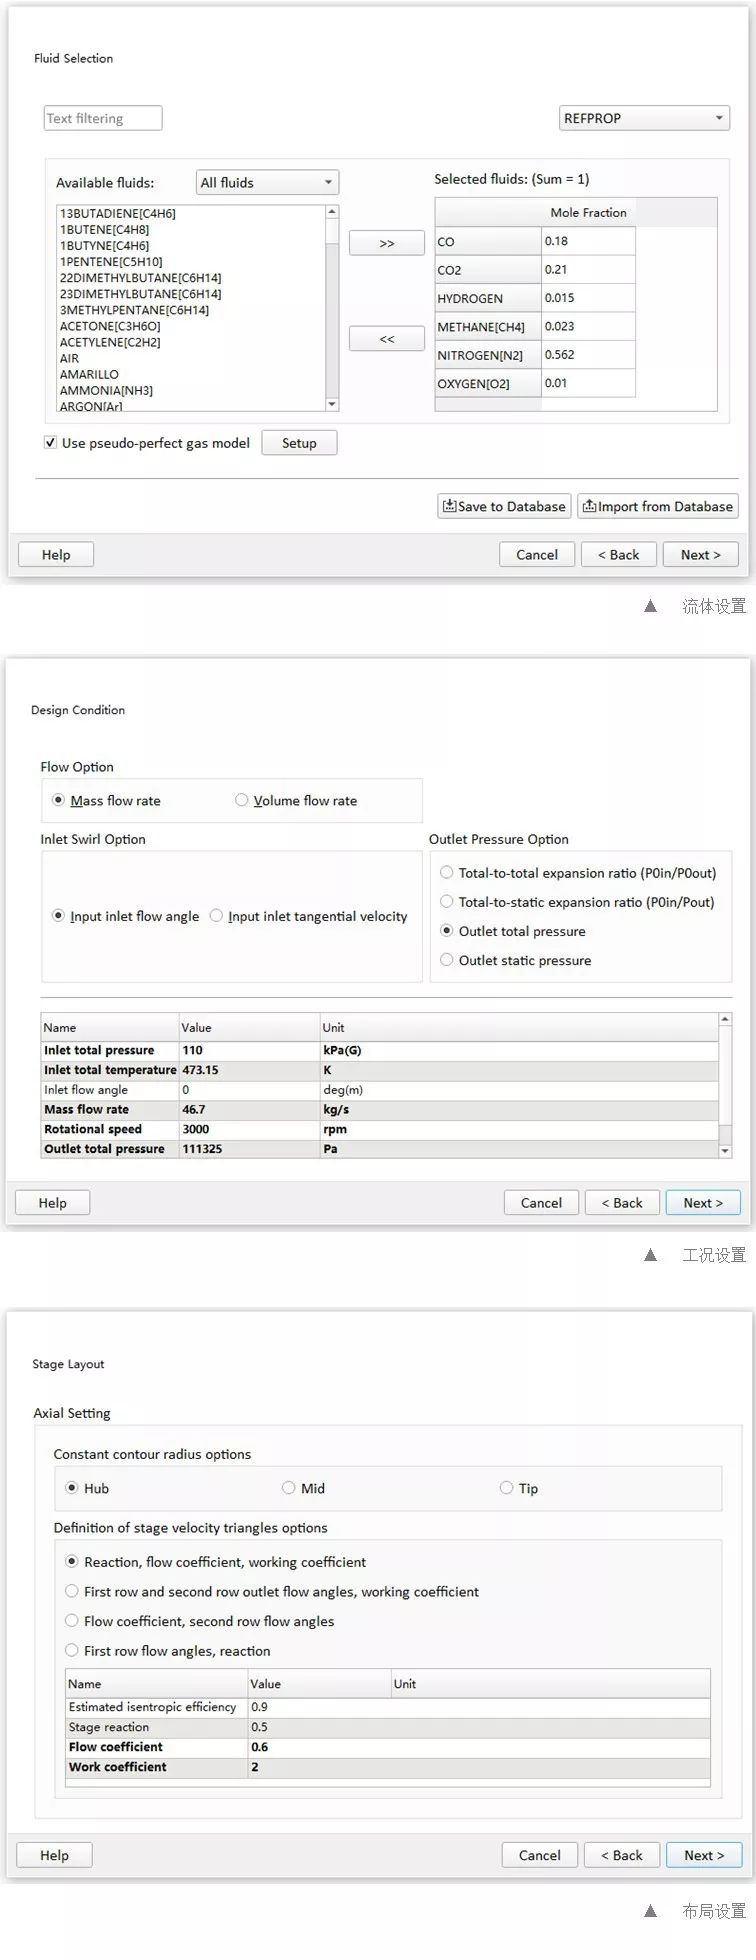
Task: Select Volume flow rate radio option
Action: pyautogui.click(x=242, y=800)
